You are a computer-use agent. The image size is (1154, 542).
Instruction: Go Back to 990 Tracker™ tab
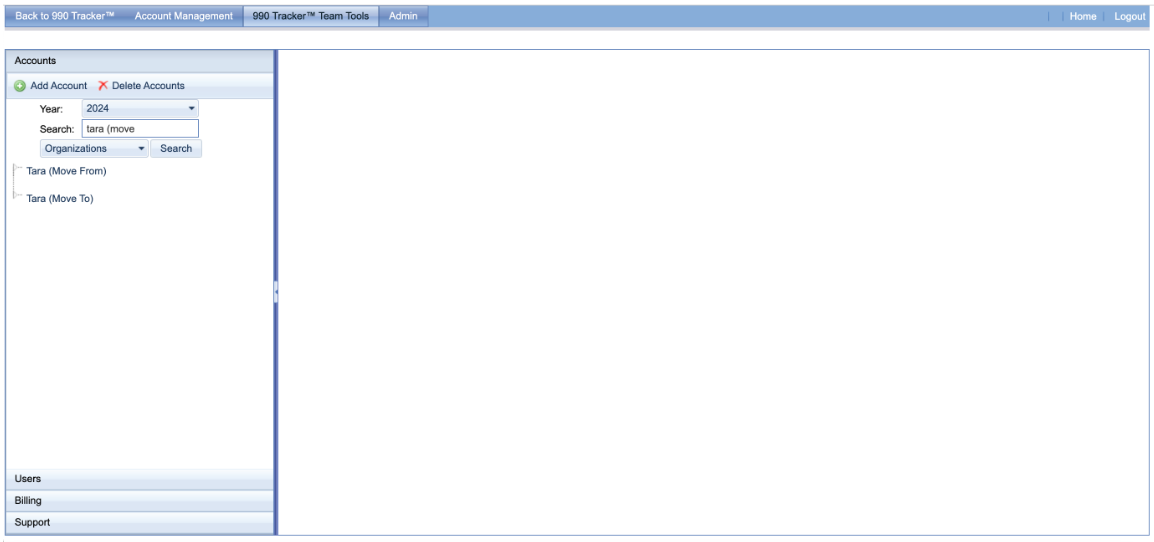tap(65, 16)
